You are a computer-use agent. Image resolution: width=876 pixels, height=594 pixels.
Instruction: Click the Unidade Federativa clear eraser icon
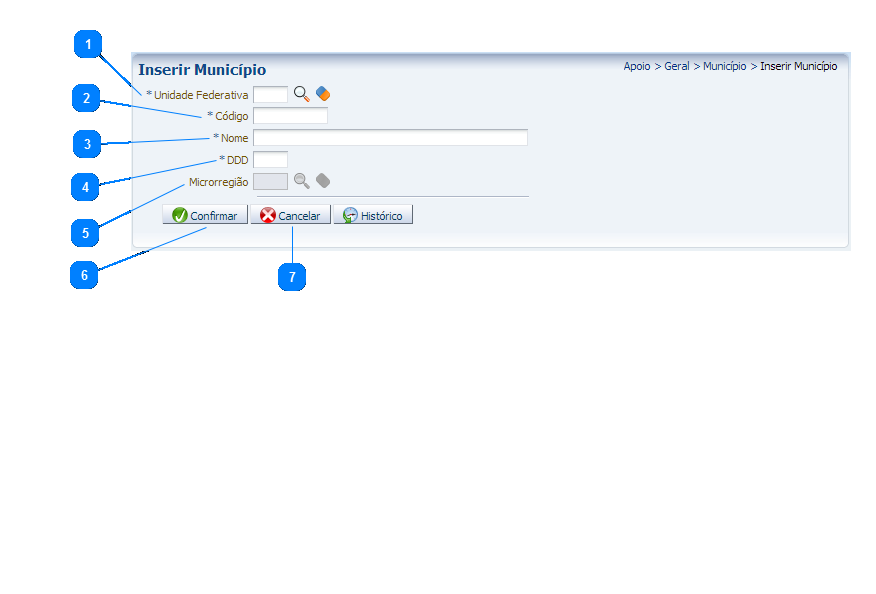[x=323, y=94]
